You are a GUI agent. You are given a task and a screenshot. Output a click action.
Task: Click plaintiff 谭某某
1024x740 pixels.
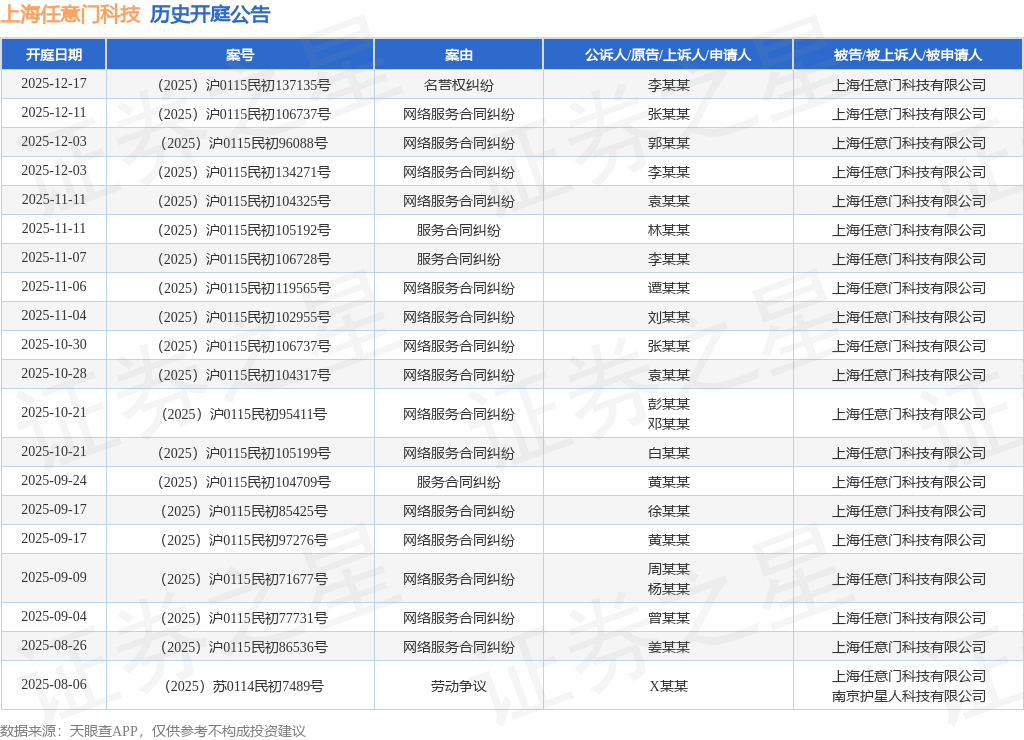click(x=669, y=288)
